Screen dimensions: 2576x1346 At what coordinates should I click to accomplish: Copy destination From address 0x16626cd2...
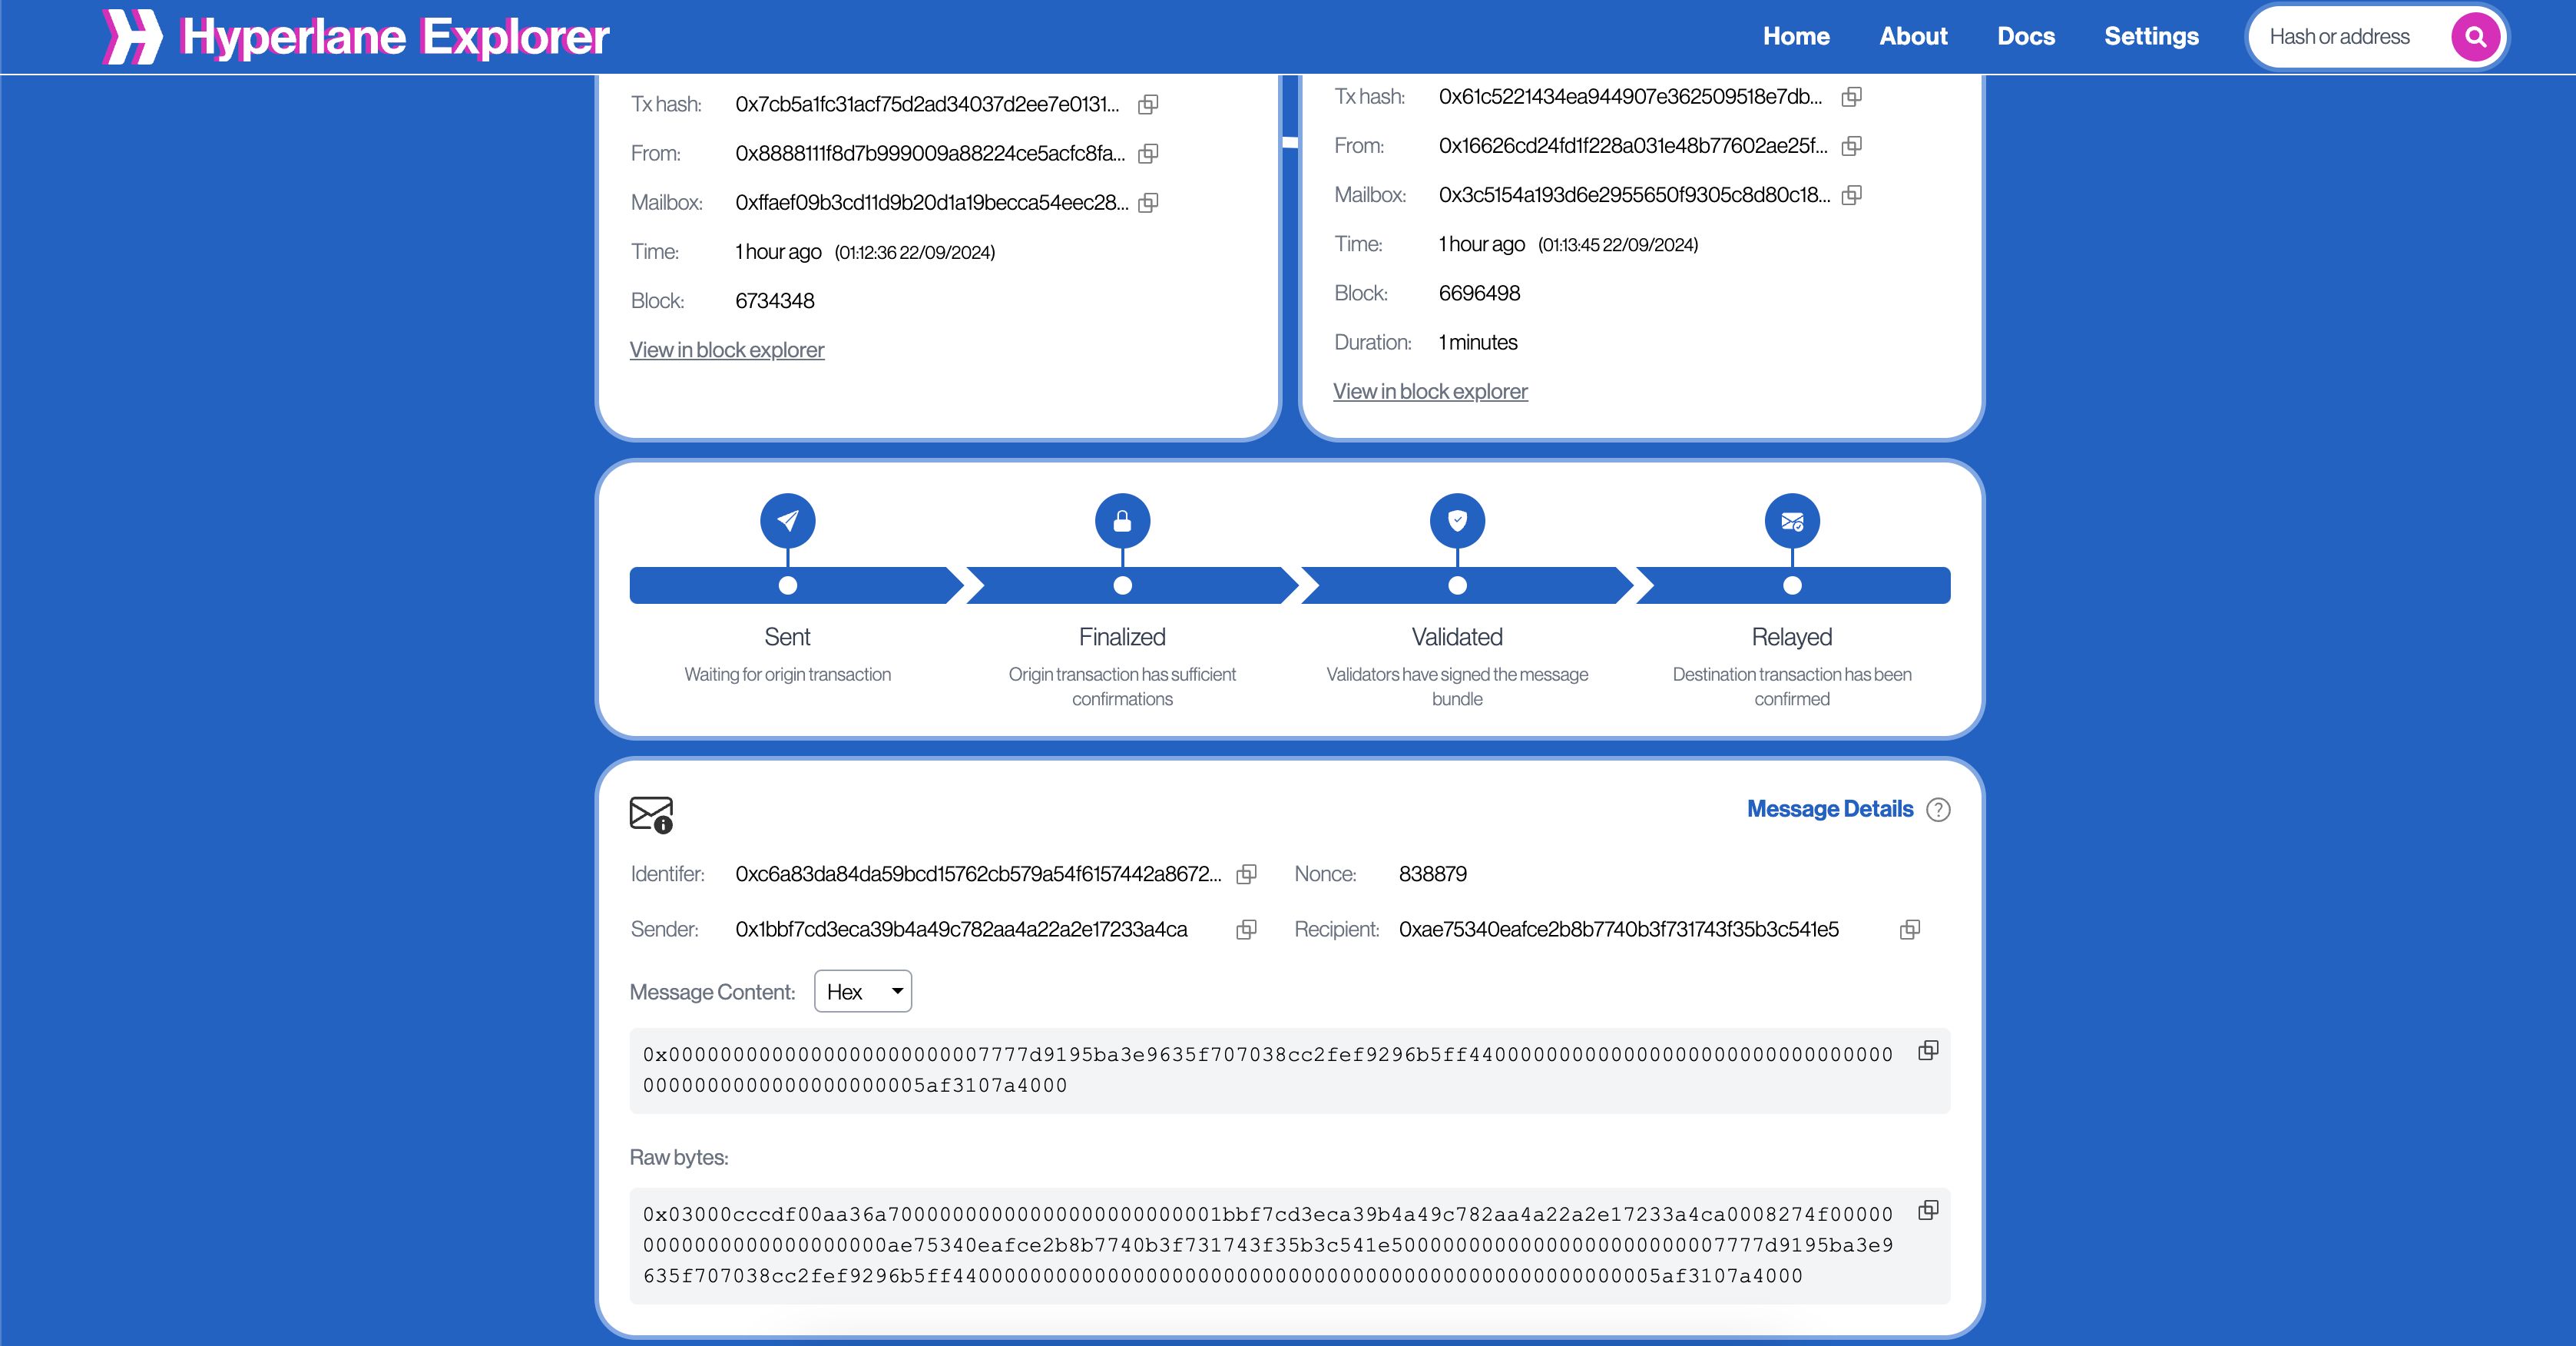(x=1851, y=146)
